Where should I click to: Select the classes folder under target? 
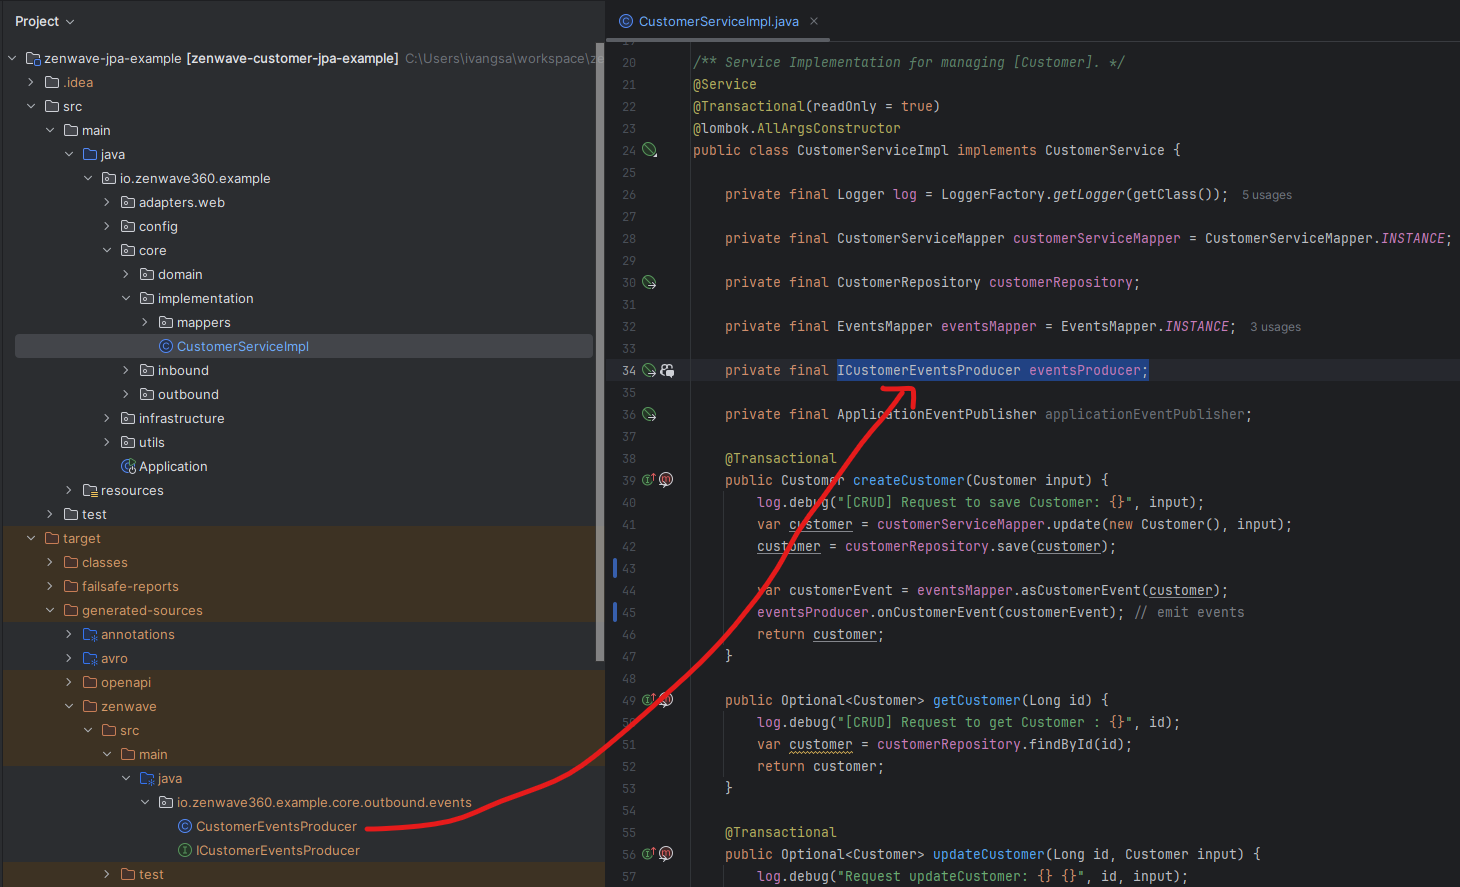point(105,562)
